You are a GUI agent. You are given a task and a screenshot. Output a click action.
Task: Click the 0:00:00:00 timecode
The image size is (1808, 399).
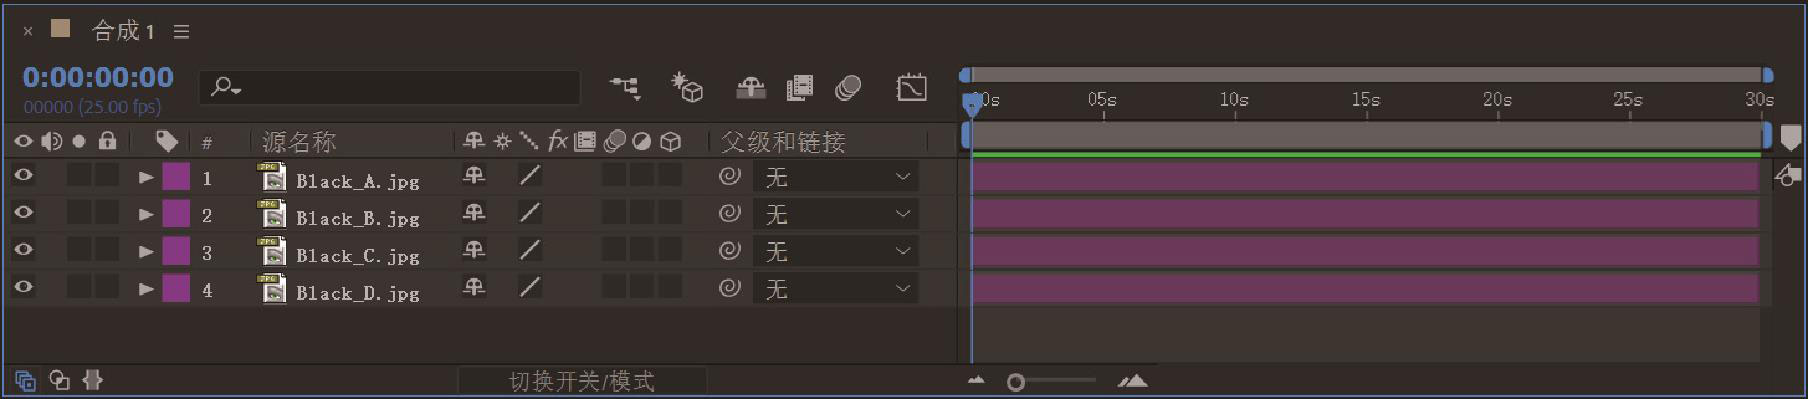[98, 77]
